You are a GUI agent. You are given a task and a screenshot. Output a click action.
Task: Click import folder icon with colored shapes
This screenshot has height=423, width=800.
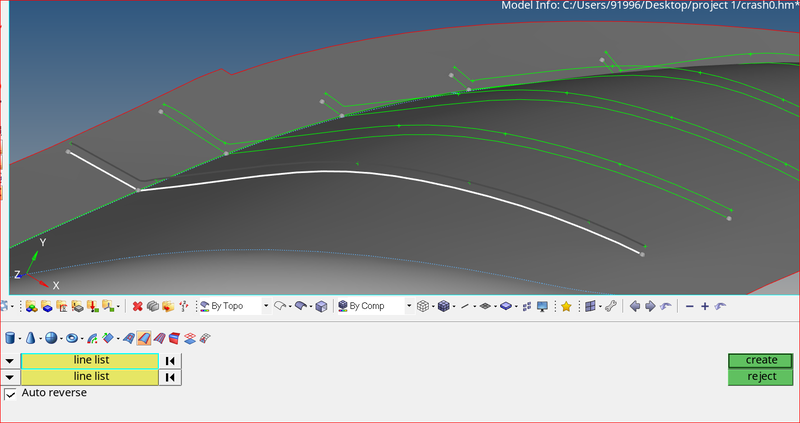tap(31, 306)
